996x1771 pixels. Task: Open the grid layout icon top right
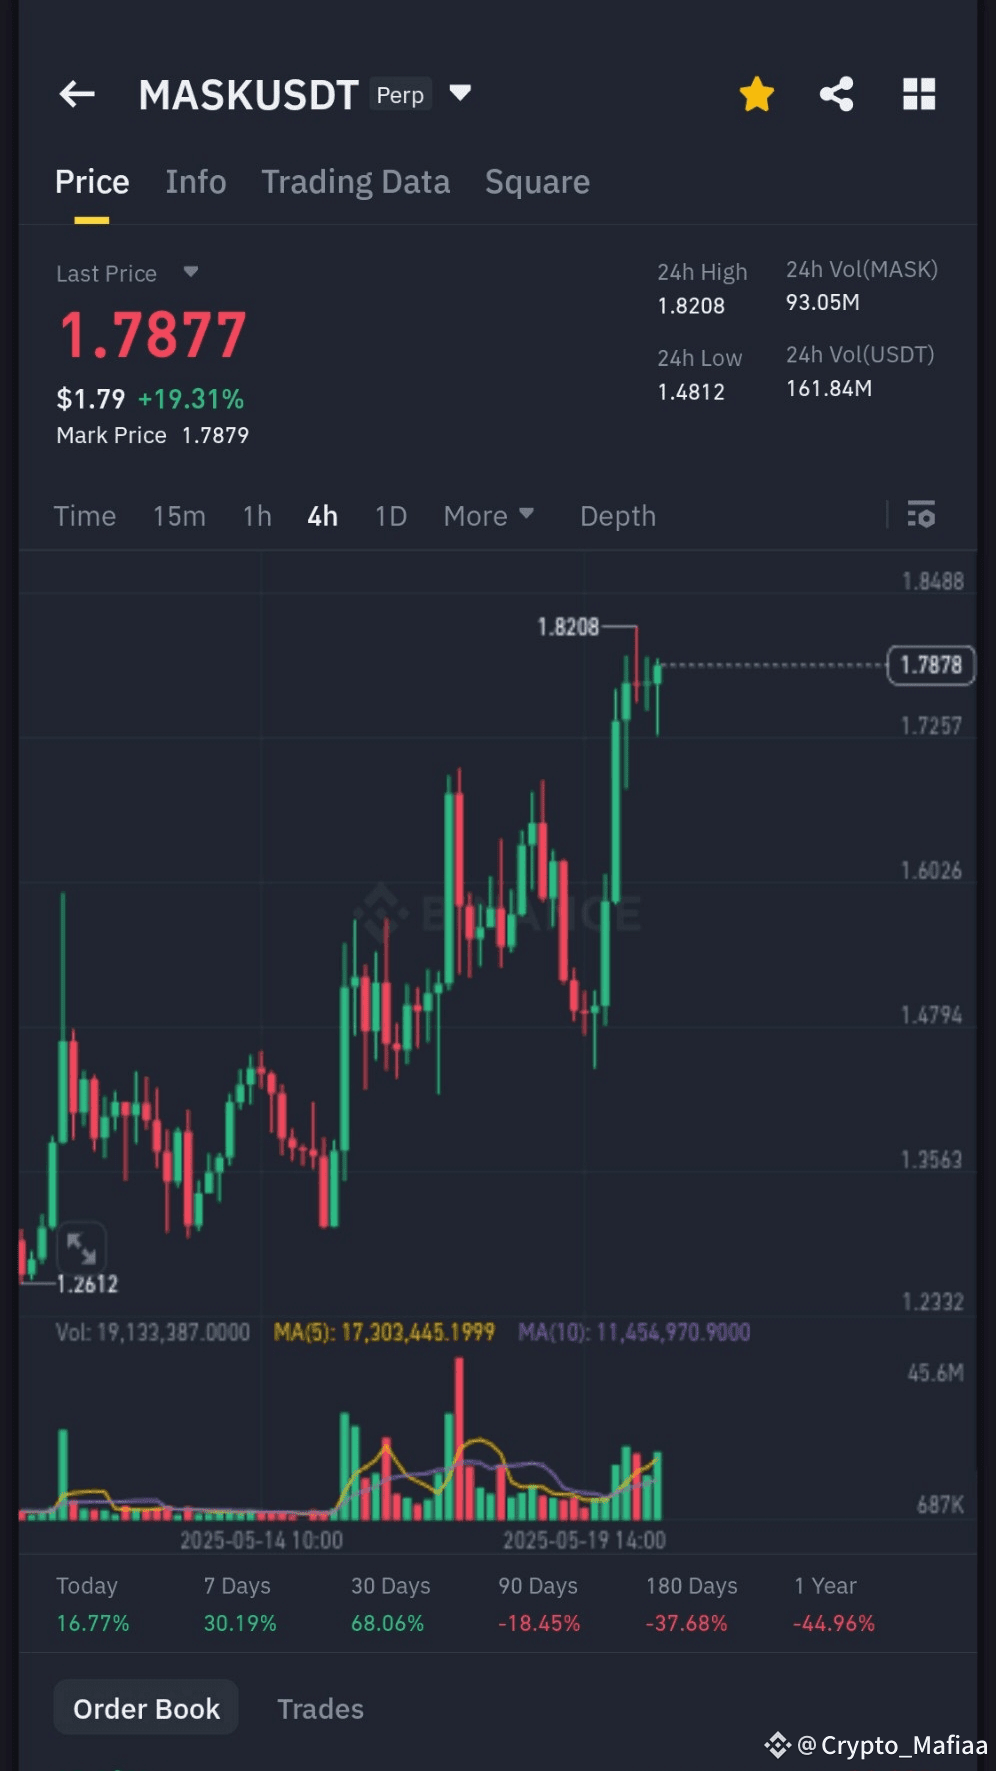click(918, 93)
